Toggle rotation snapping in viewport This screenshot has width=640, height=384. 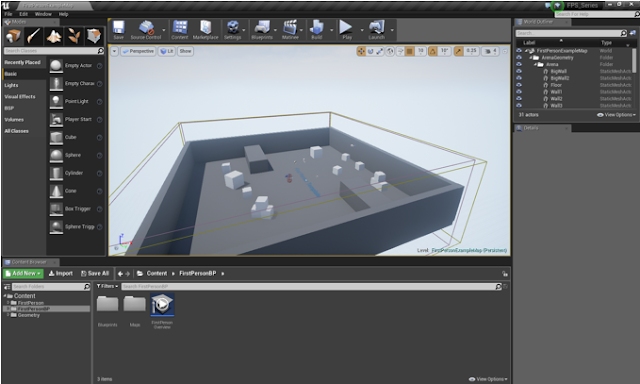[x=432, y=51]
